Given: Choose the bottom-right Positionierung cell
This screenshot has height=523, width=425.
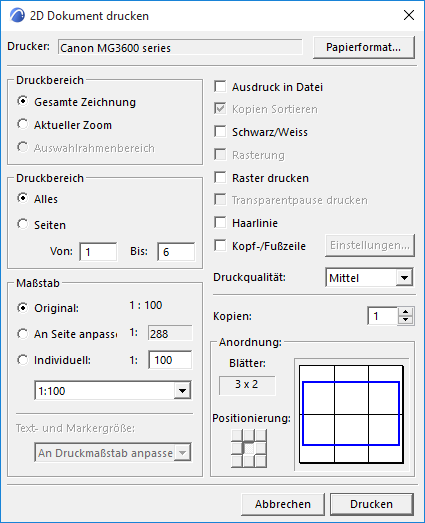Looking at the screenshot, I should coord(261,461).
